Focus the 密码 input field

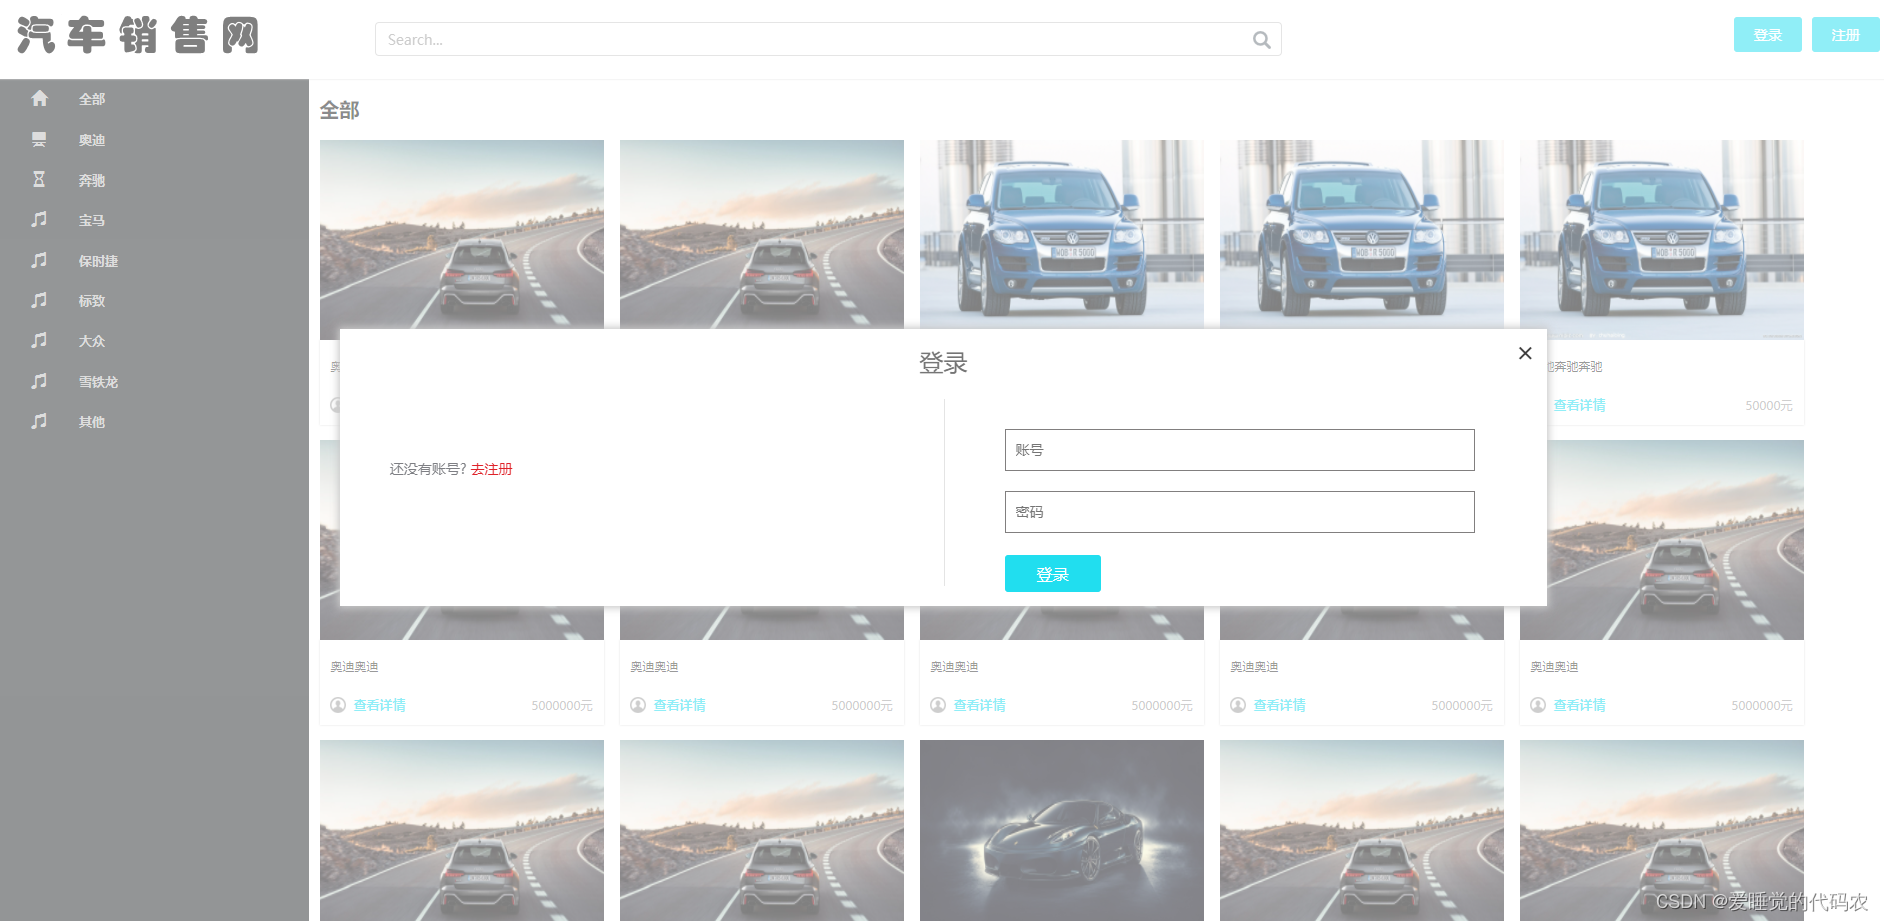pos(1239,512)
